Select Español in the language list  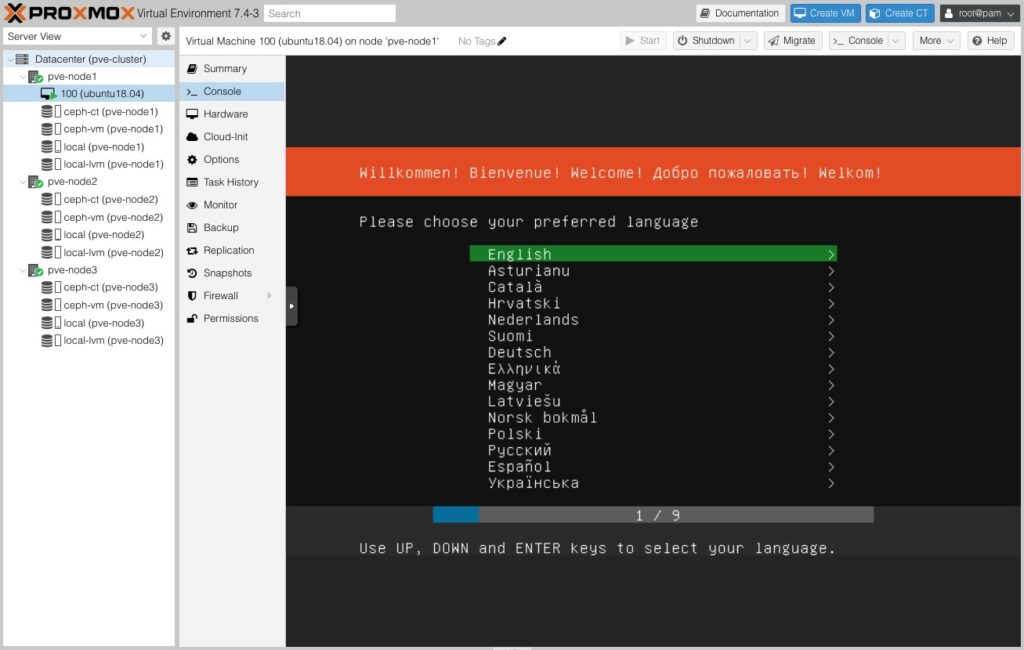click(x=653, y=466)
